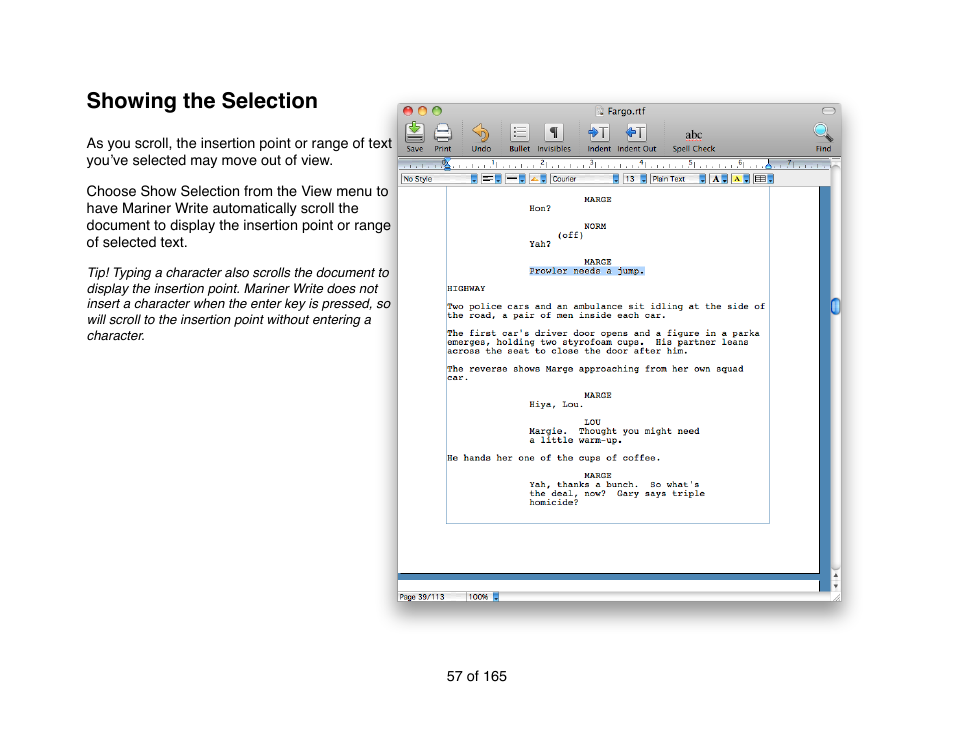Click the 'Hiya, Lou.' dialogue line
This screenshot has height=738, width=954.
(x=556, y=405)
